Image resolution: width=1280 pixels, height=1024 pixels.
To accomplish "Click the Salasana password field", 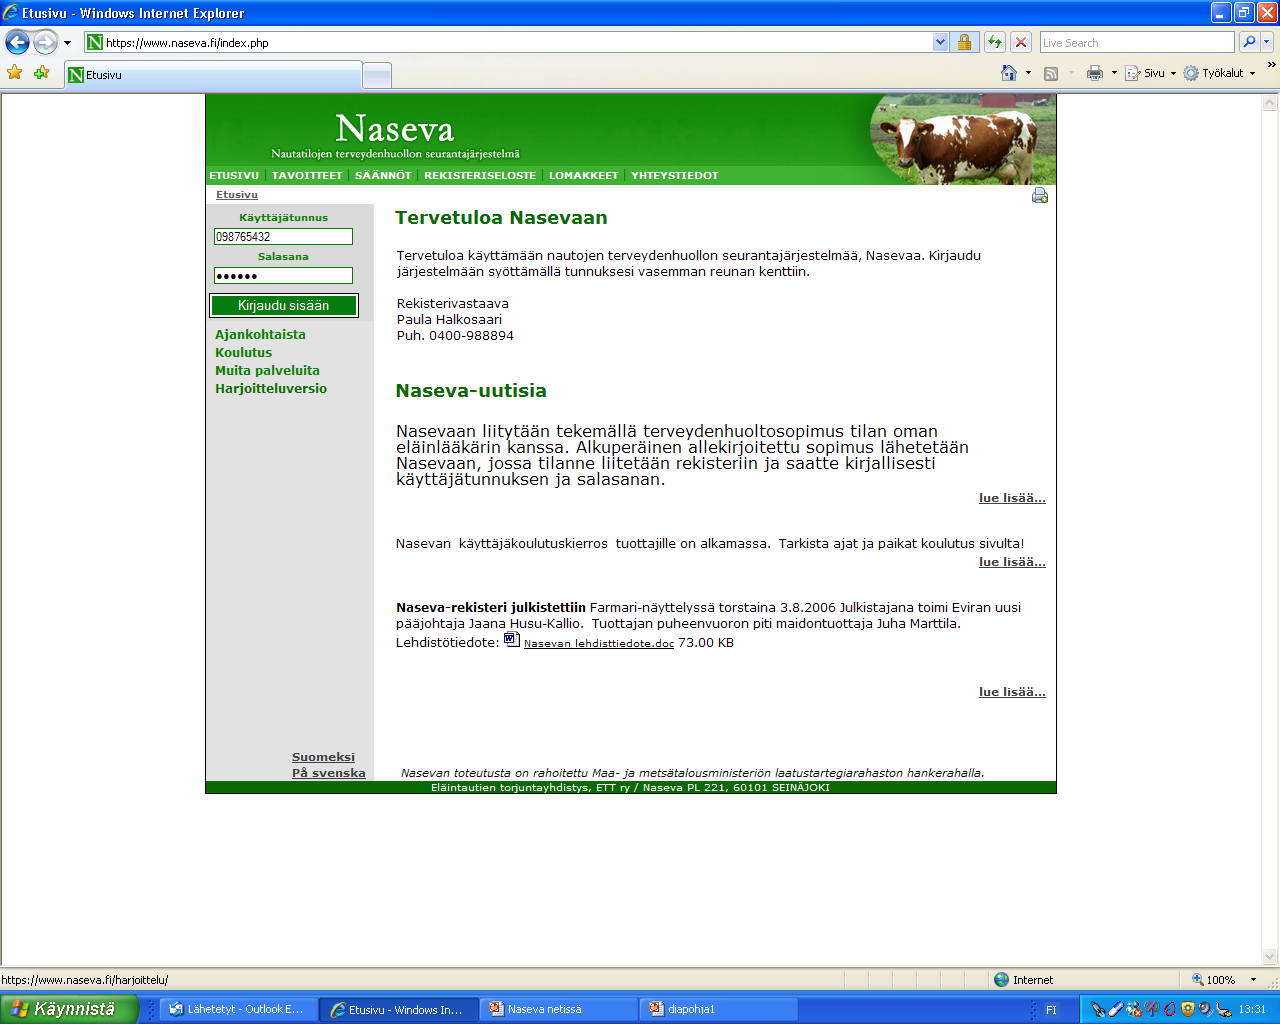I will pyautogui.click(x=283, y=276).
